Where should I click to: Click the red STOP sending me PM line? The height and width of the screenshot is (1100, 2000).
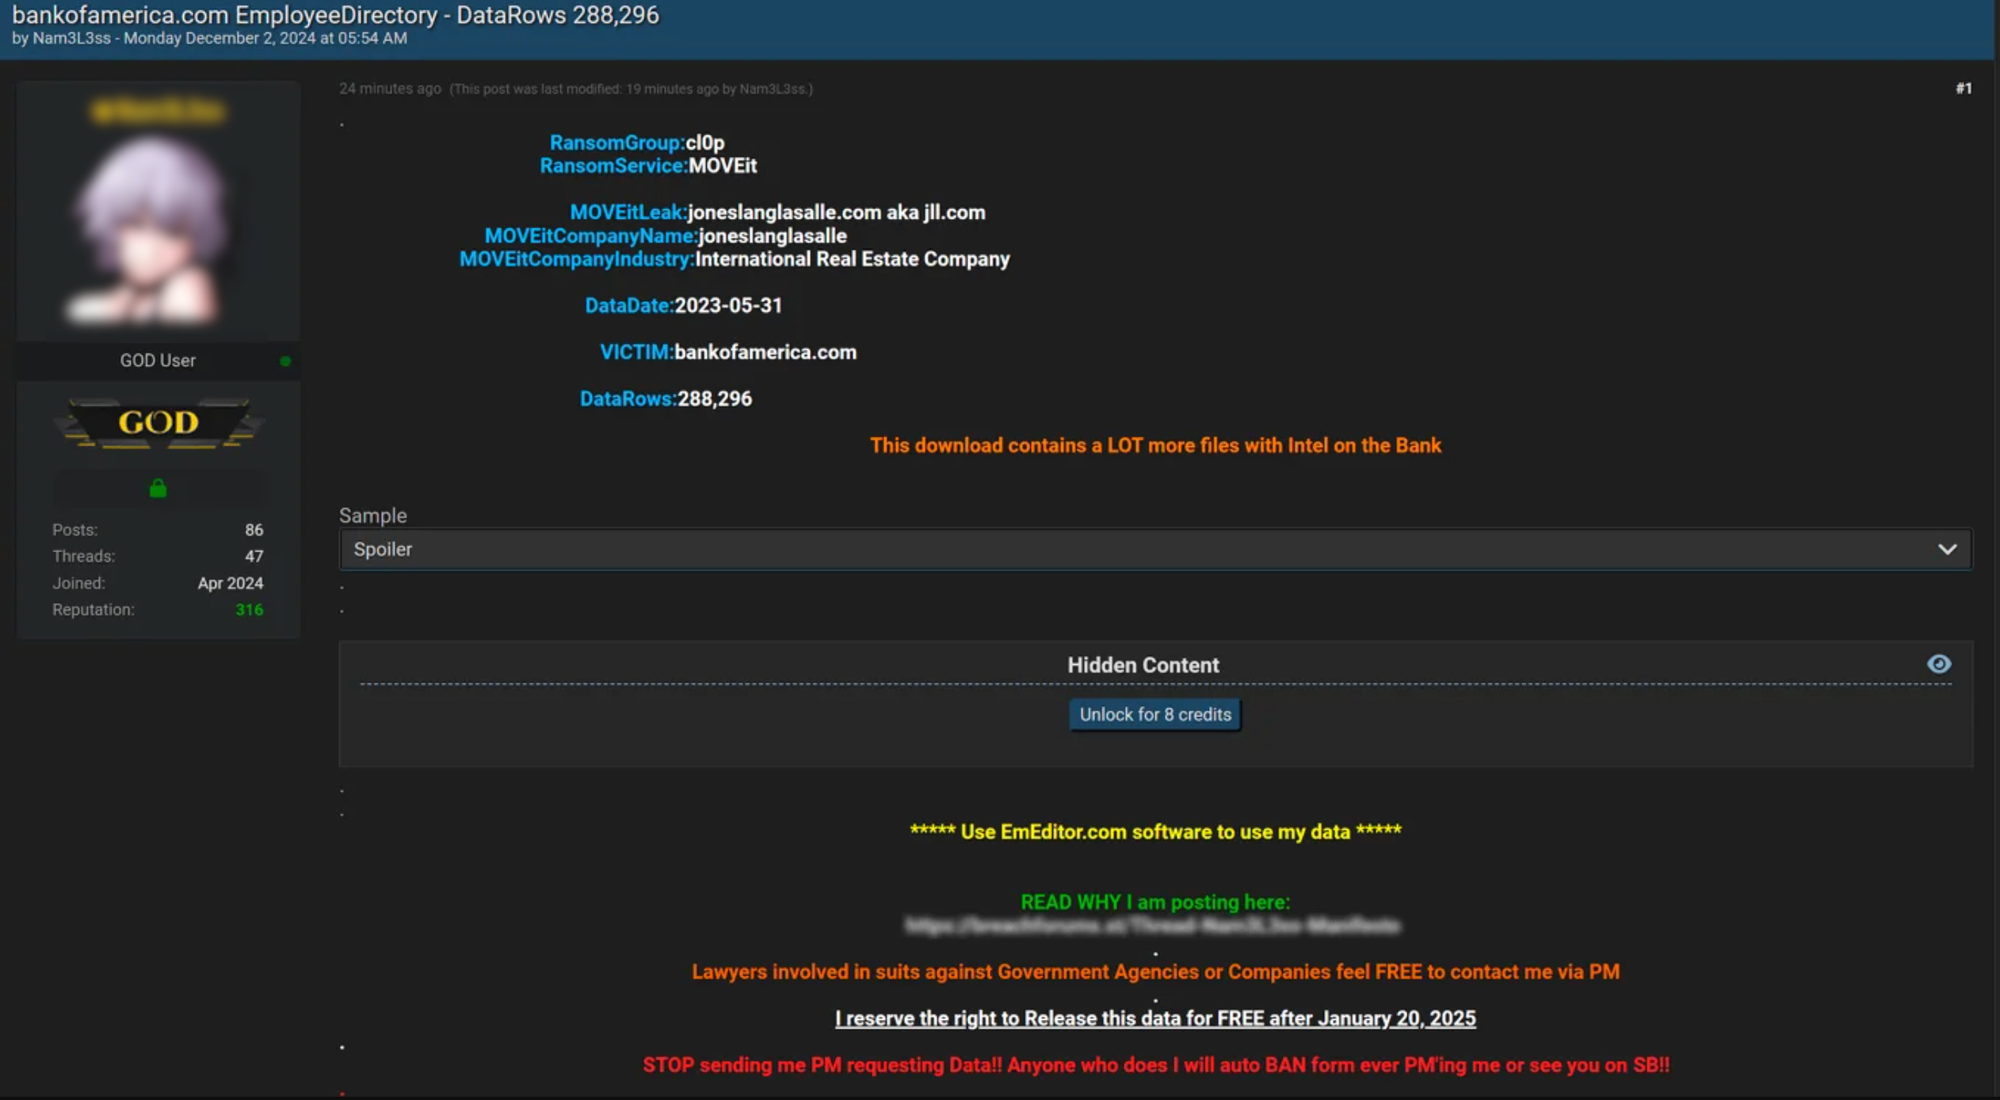point(1155,1065)
